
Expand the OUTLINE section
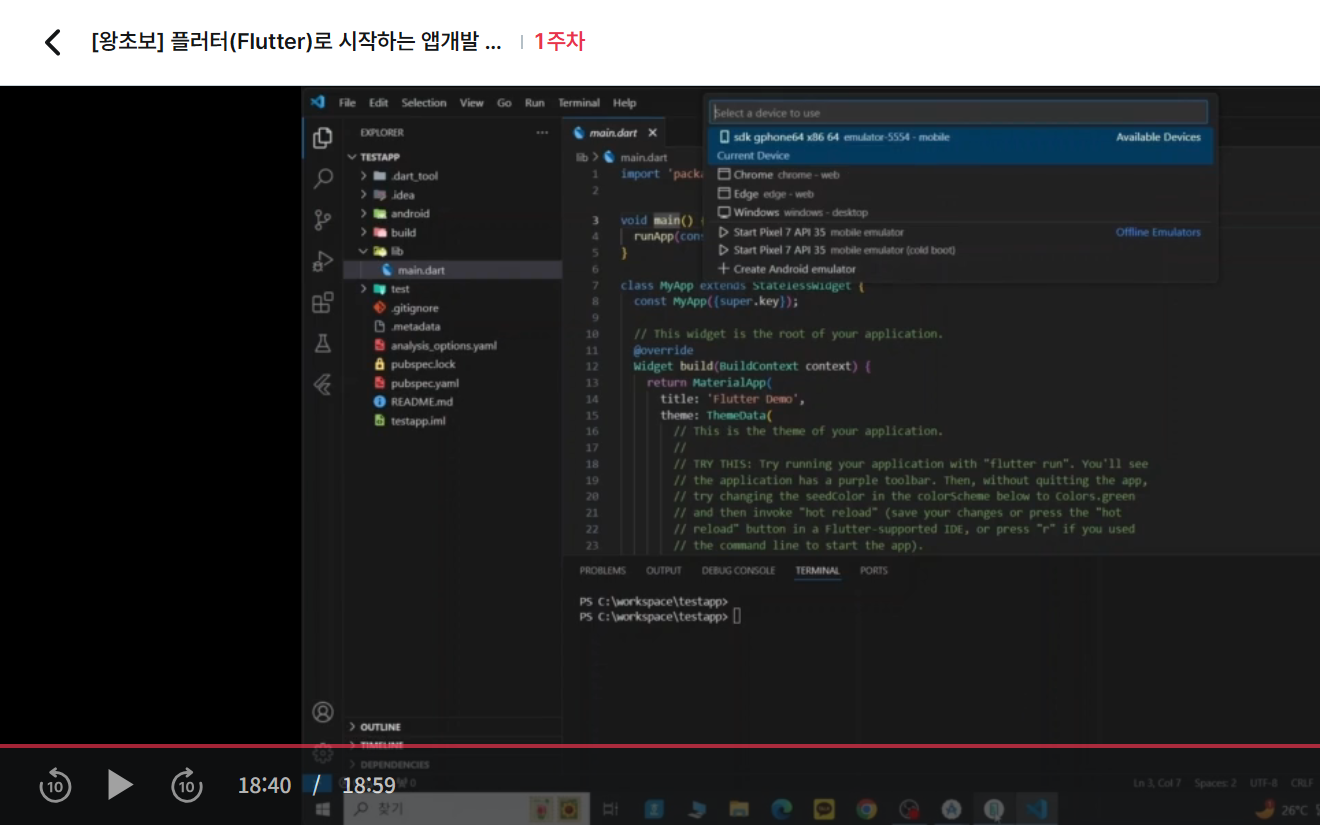coord(452,727)
